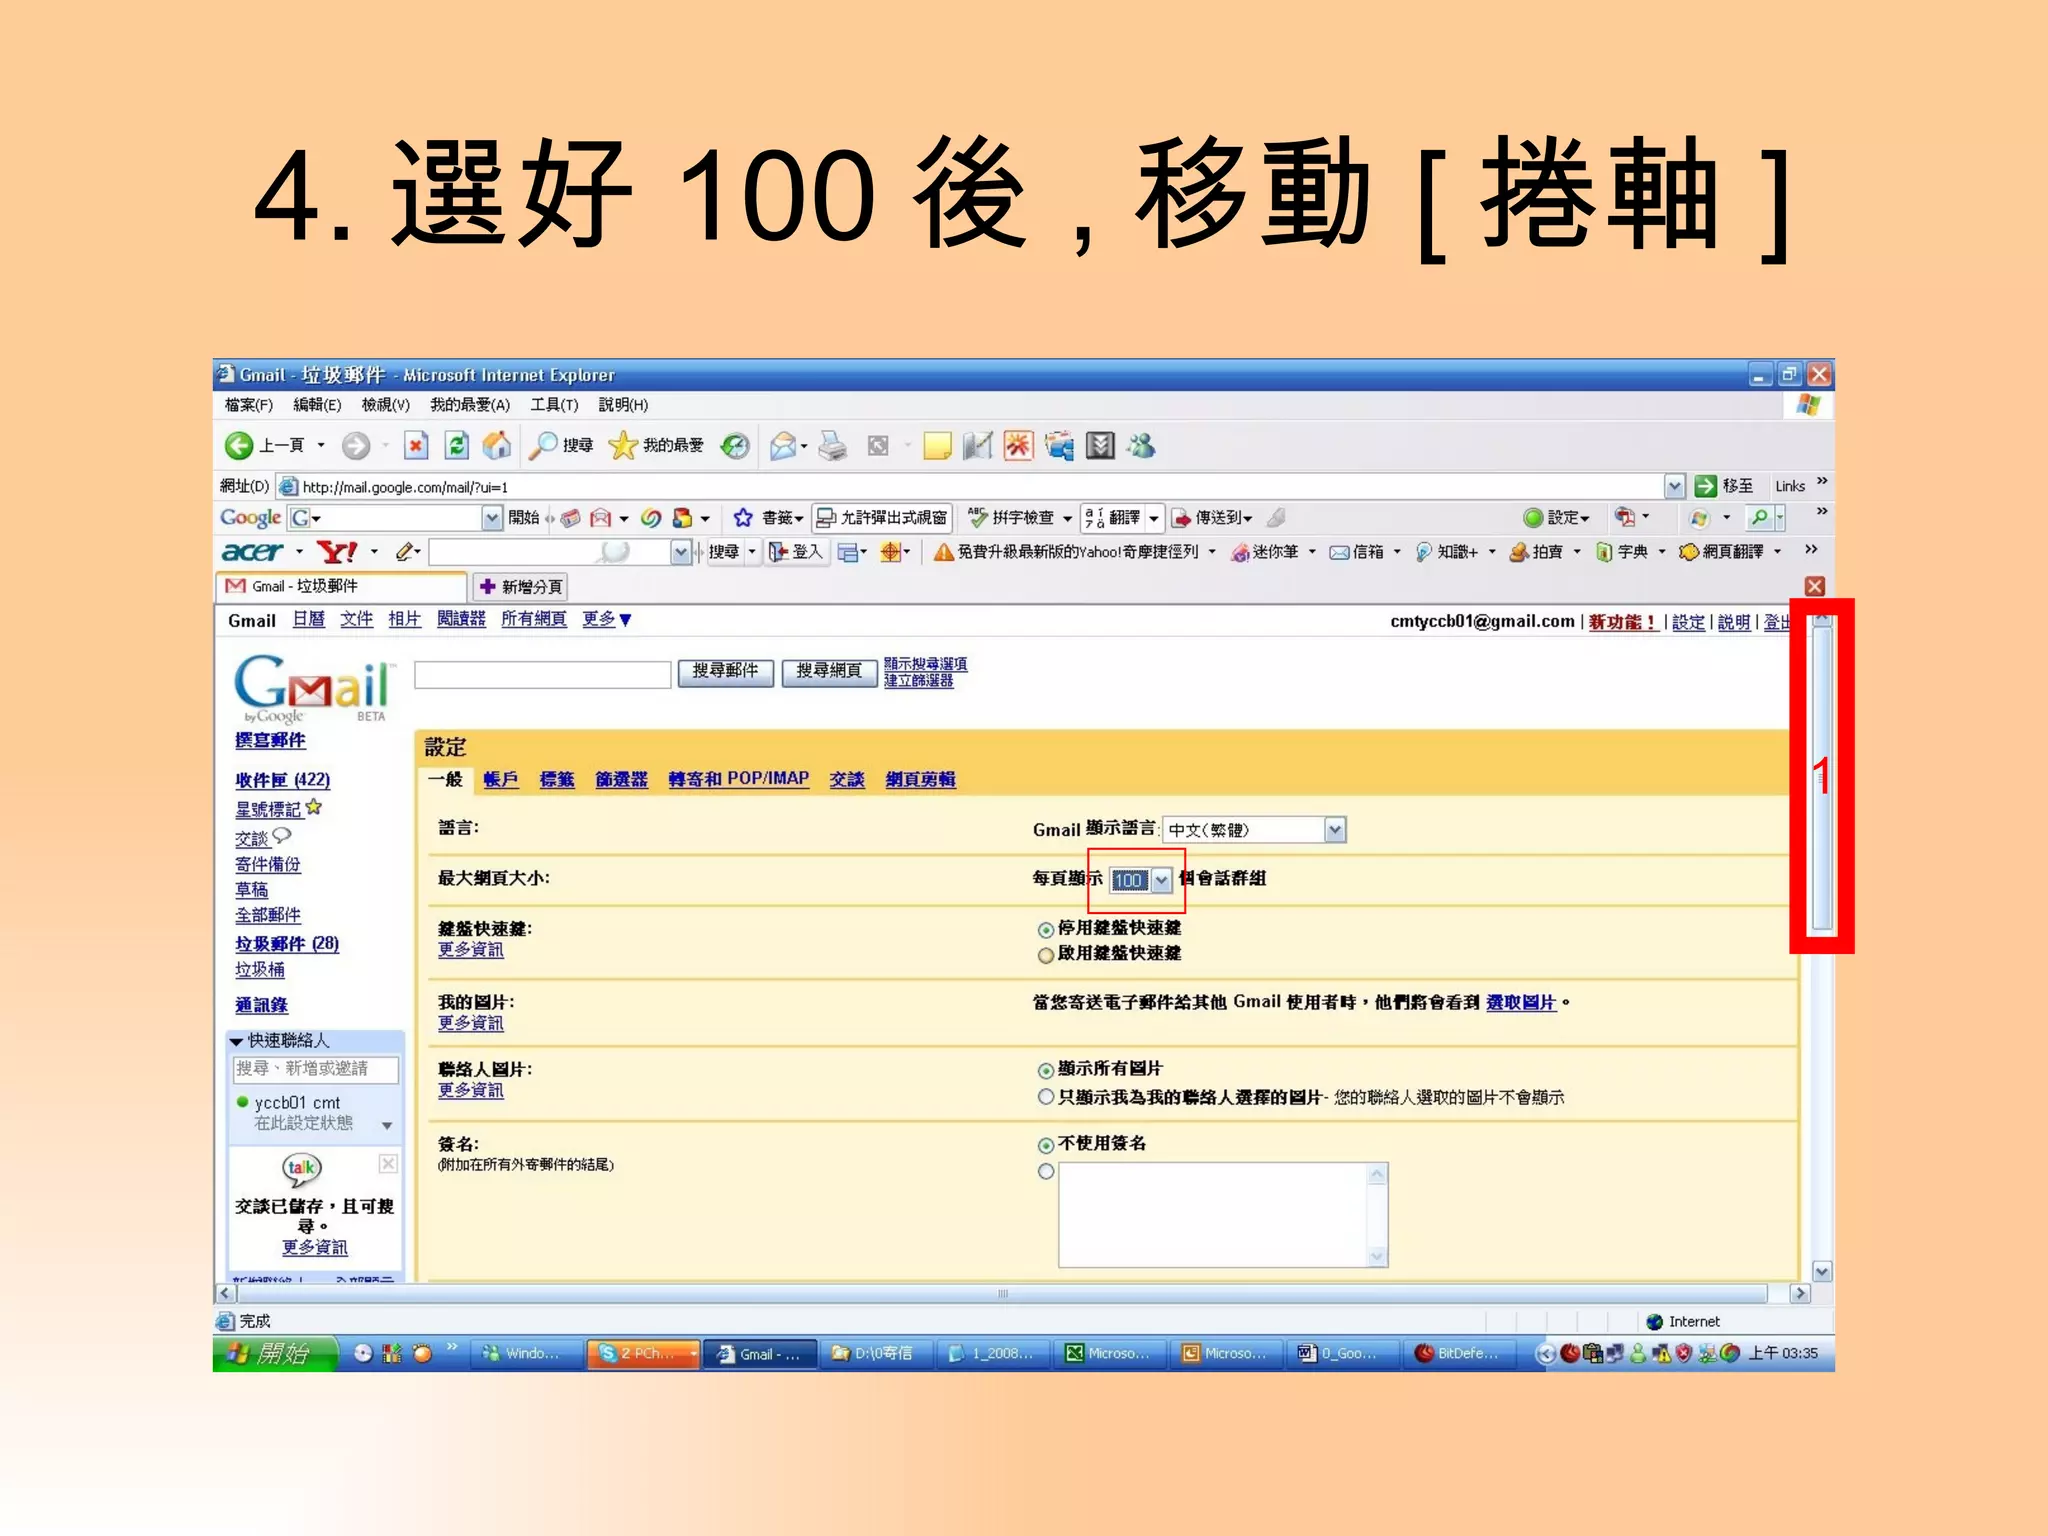Open Gmail 顯示語言 dropdown
Image resolution: width=2048 pixels, height=1536 pixels.
tap(1254, 830)
